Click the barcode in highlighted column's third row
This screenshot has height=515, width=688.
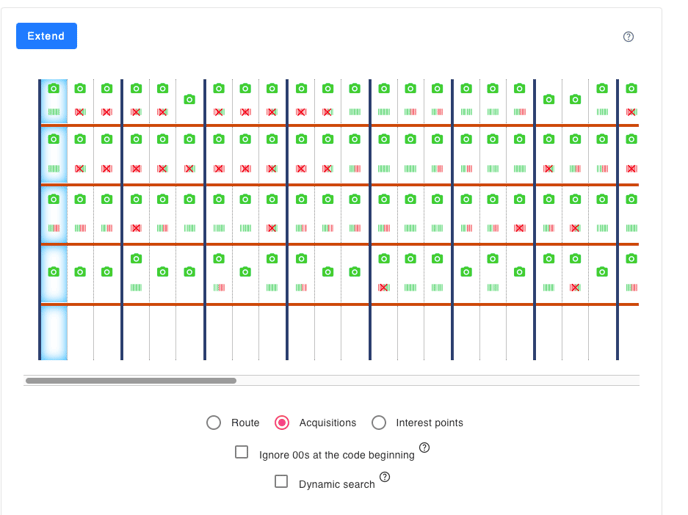[54, 228]
